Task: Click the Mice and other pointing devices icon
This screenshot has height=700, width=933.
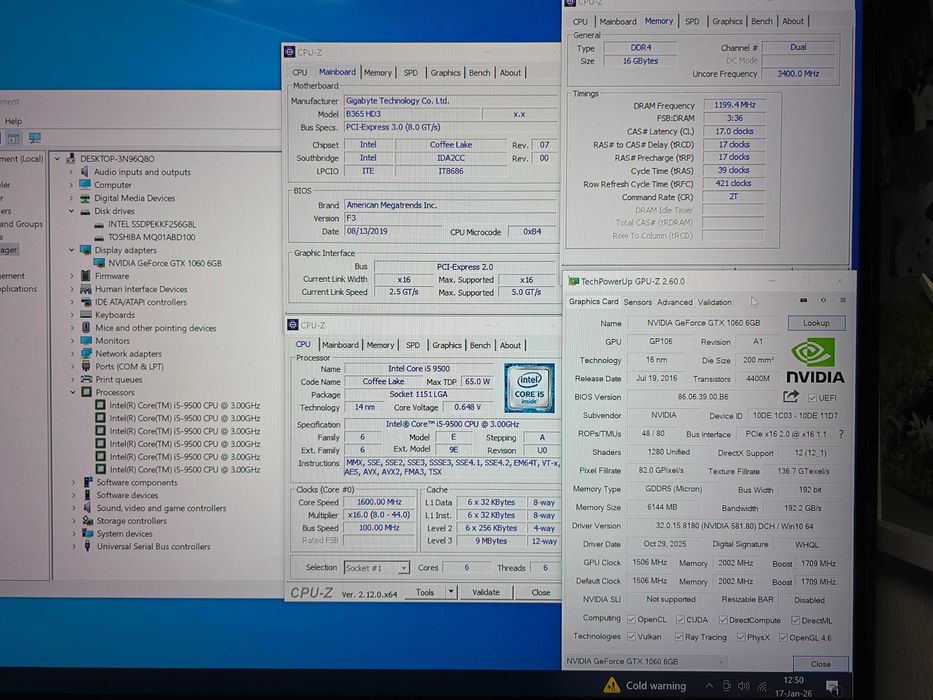Action: 86,327
